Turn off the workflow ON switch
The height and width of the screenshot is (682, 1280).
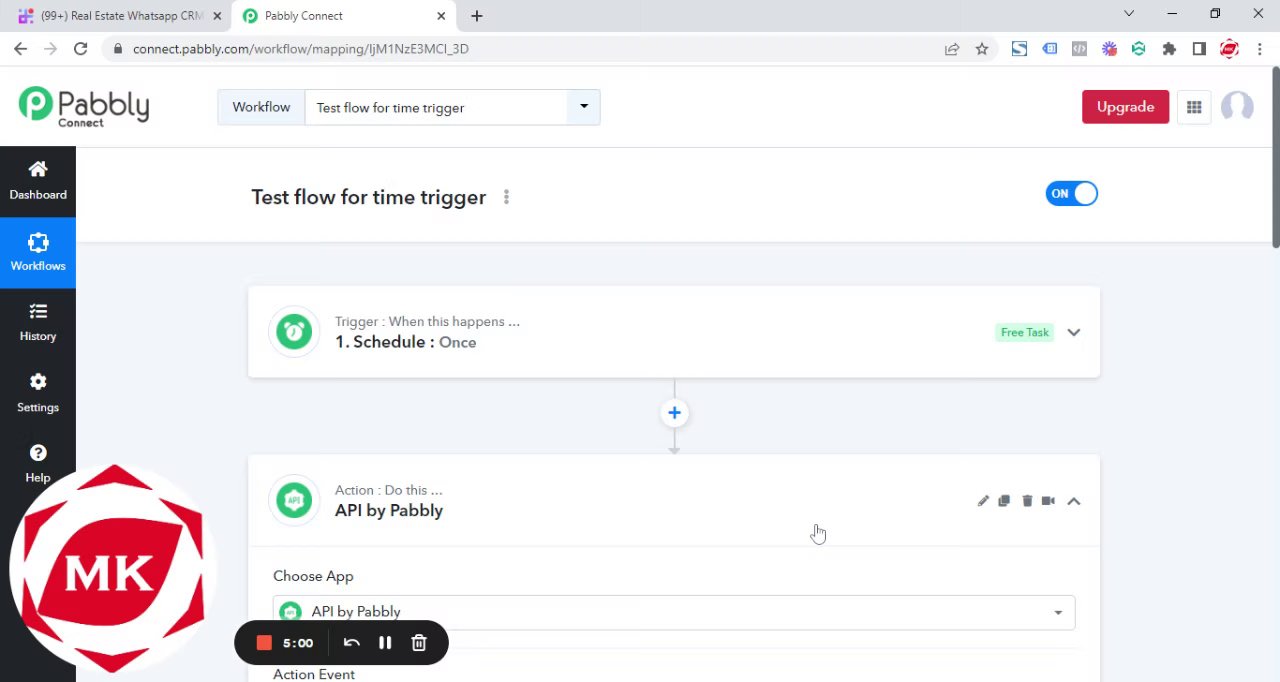pos(1072,194)
